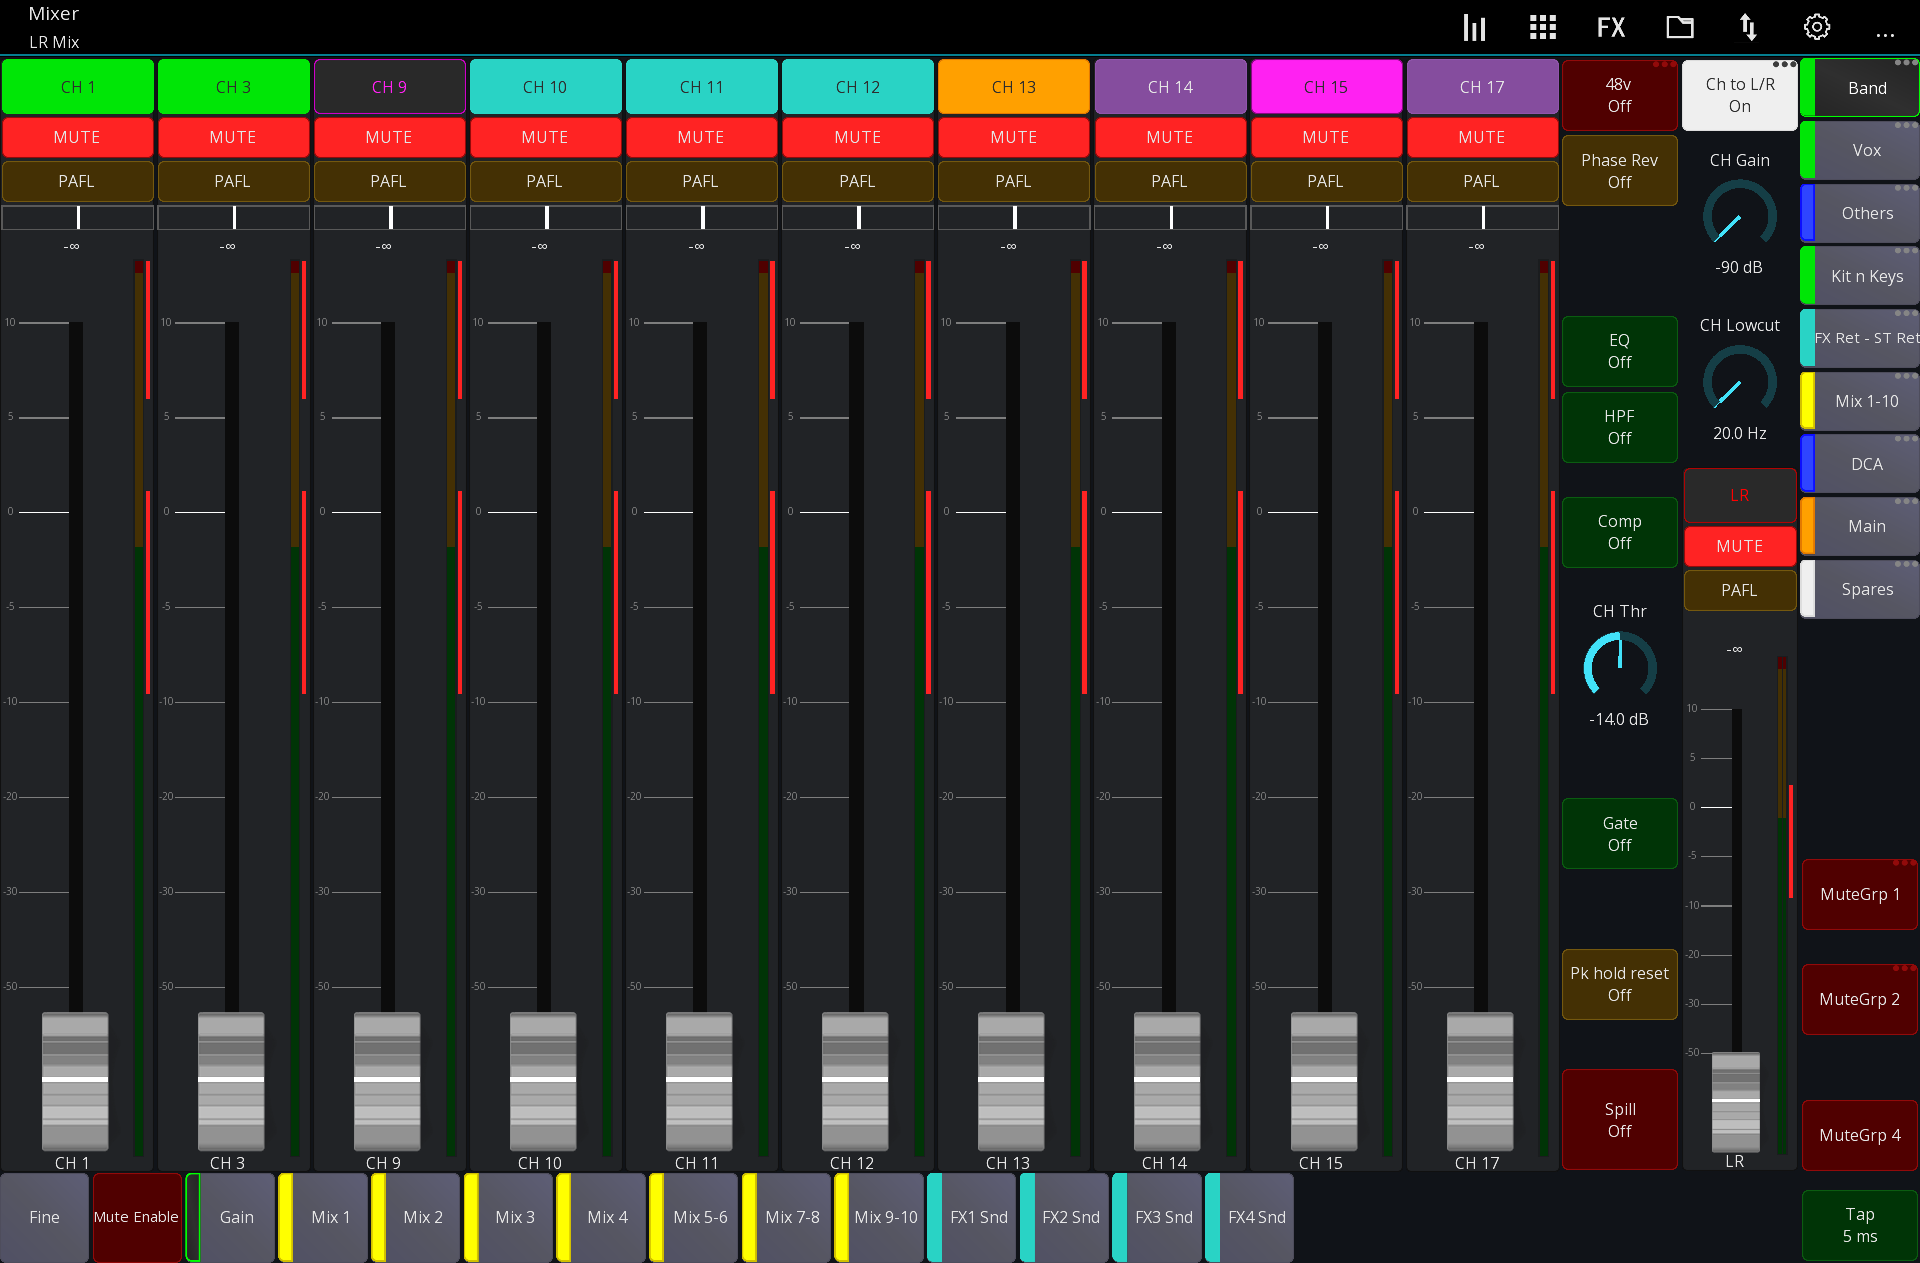
Task: Select the Mix 1-10 layer
Action: point(1860,401)
